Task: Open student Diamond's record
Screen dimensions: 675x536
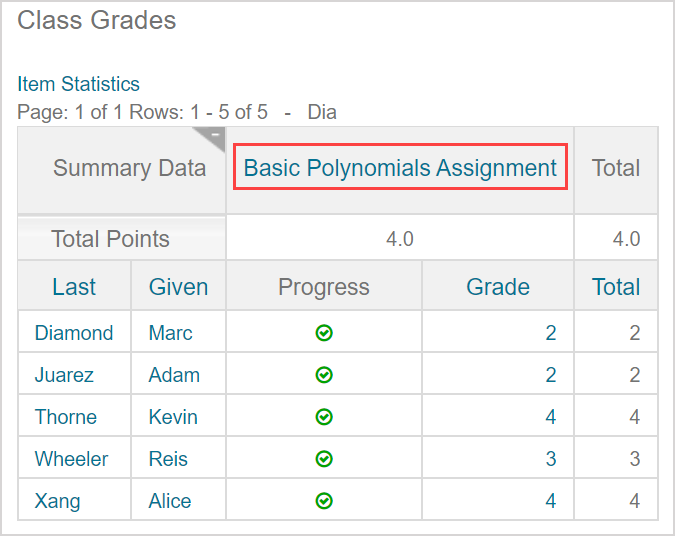Action: pos(74,333)
